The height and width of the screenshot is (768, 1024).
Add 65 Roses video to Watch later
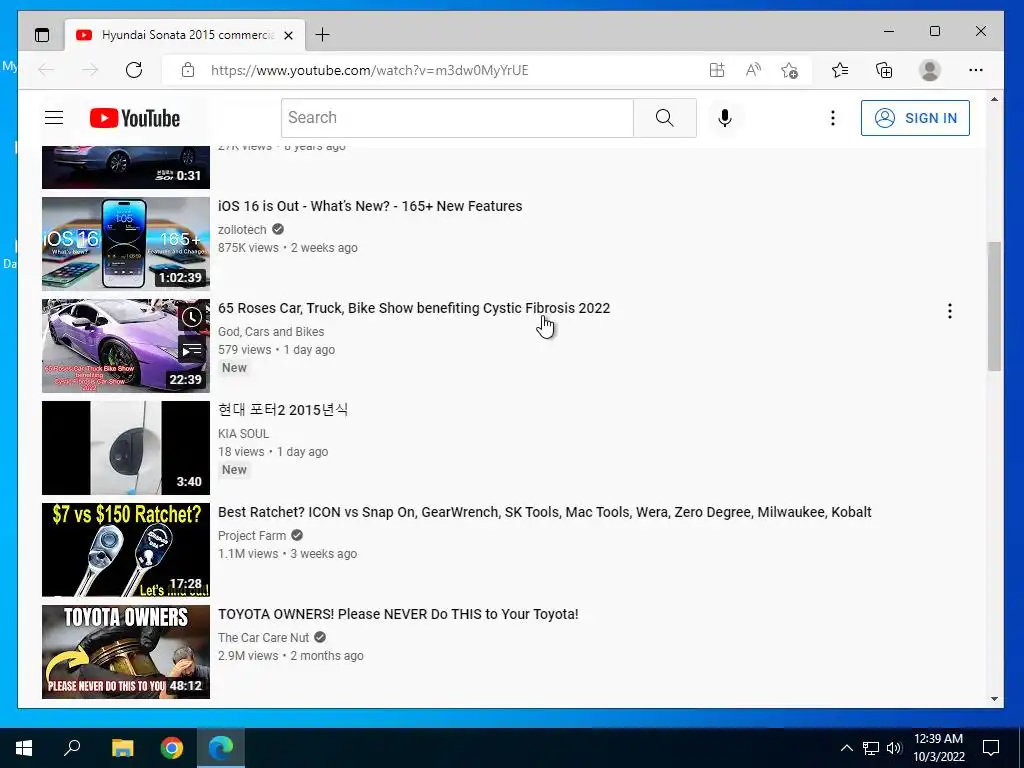(x=192, y=317)
